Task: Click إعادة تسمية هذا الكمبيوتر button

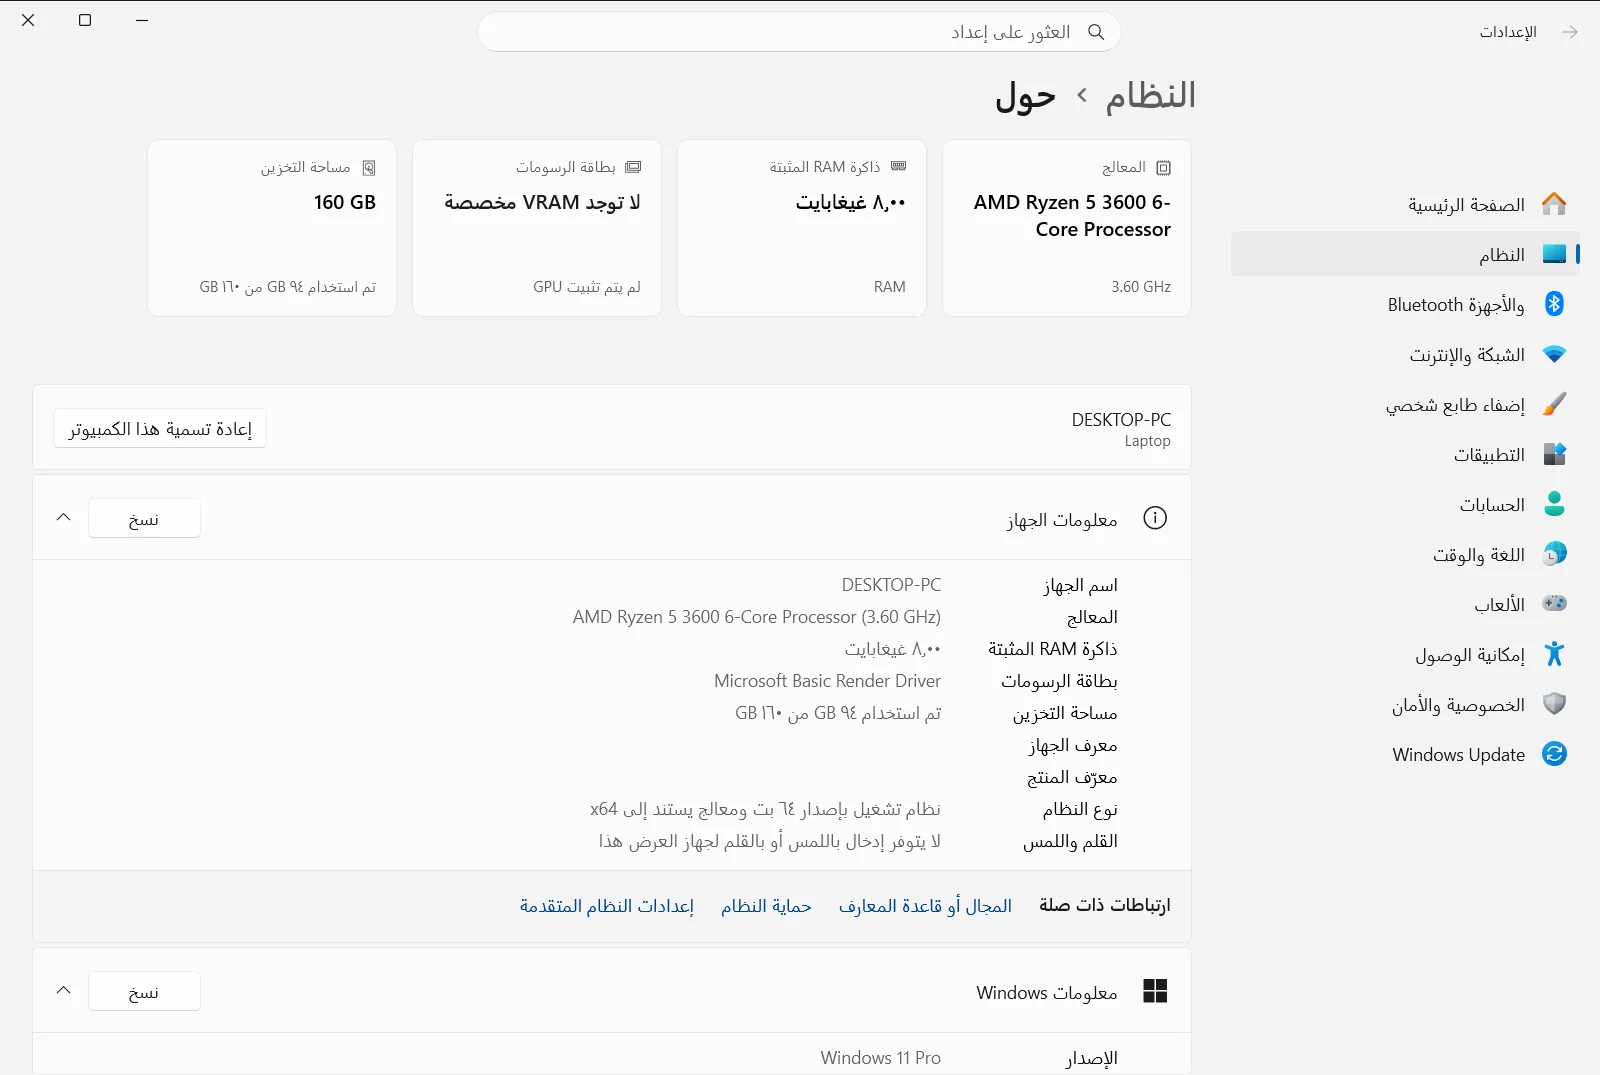Action: tap(160, 429)
